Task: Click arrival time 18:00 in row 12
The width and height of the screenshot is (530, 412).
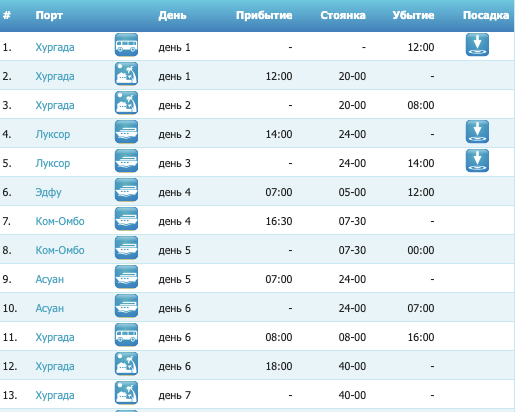Action: click(x=279, y=367)
